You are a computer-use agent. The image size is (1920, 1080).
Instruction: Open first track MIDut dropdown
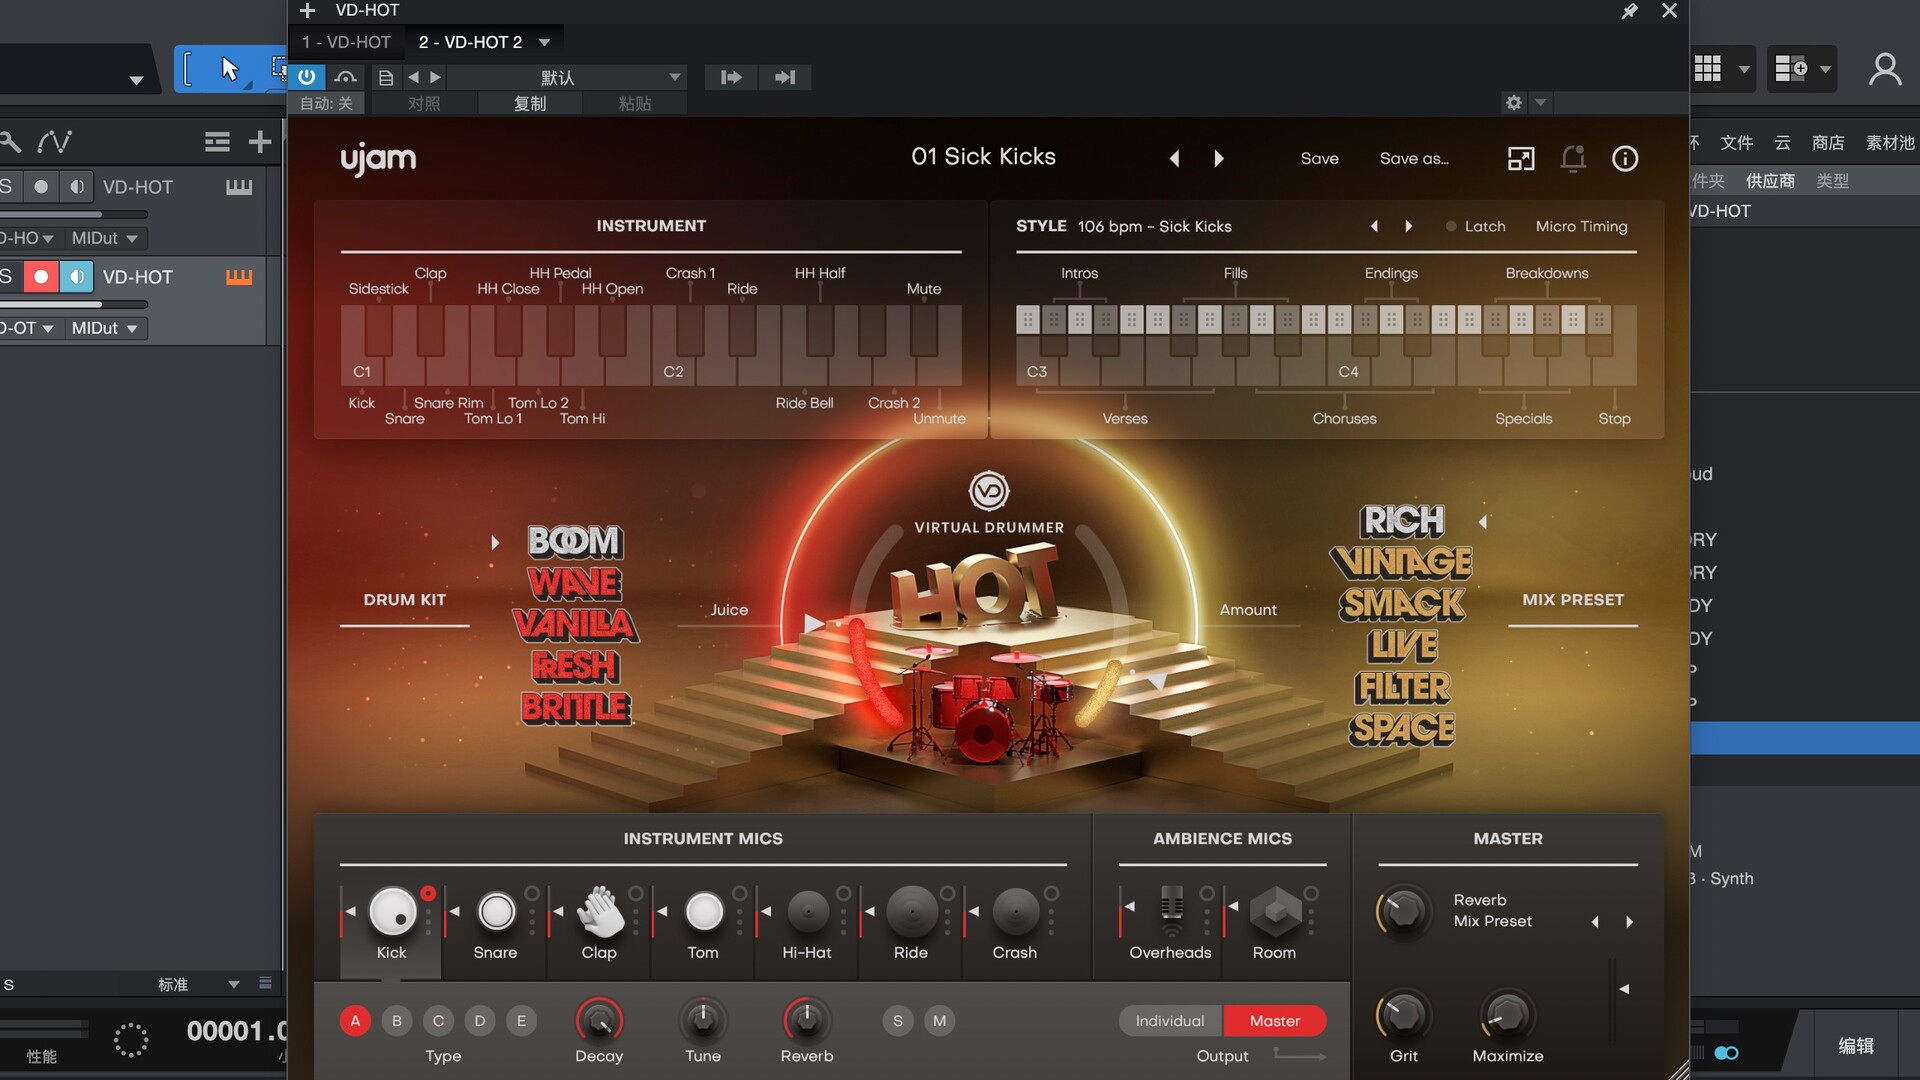pos(105,238)
